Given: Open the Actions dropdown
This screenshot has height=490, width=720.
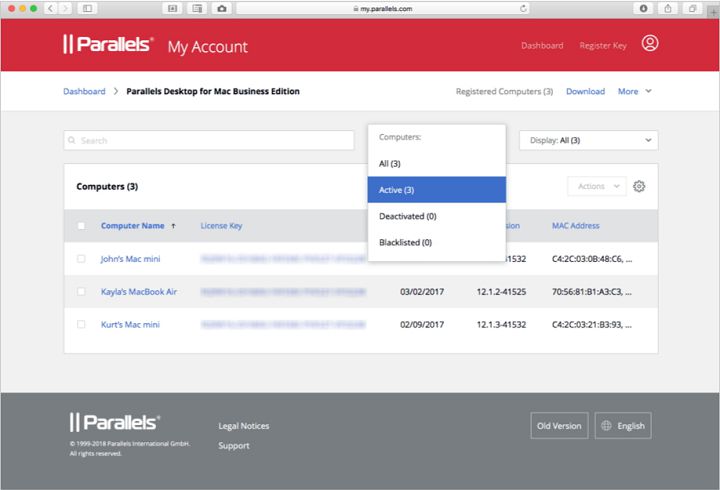Looking at the screenshot, I should click(x=597, y=186).
